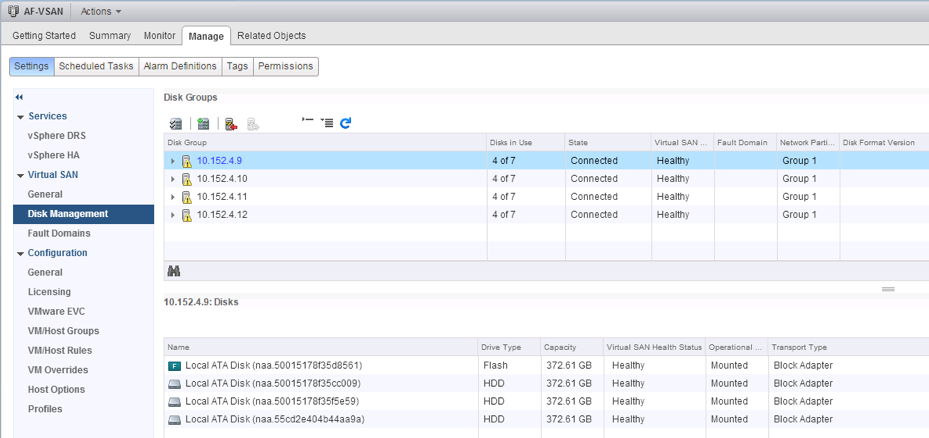Click the collapse all rows icon
The width and height of the screenshot is (929, 438).
308,121
